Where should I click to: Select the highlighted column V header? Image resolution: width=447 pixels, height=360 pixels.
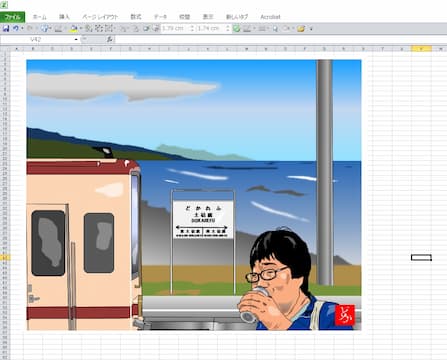[421, 49]
